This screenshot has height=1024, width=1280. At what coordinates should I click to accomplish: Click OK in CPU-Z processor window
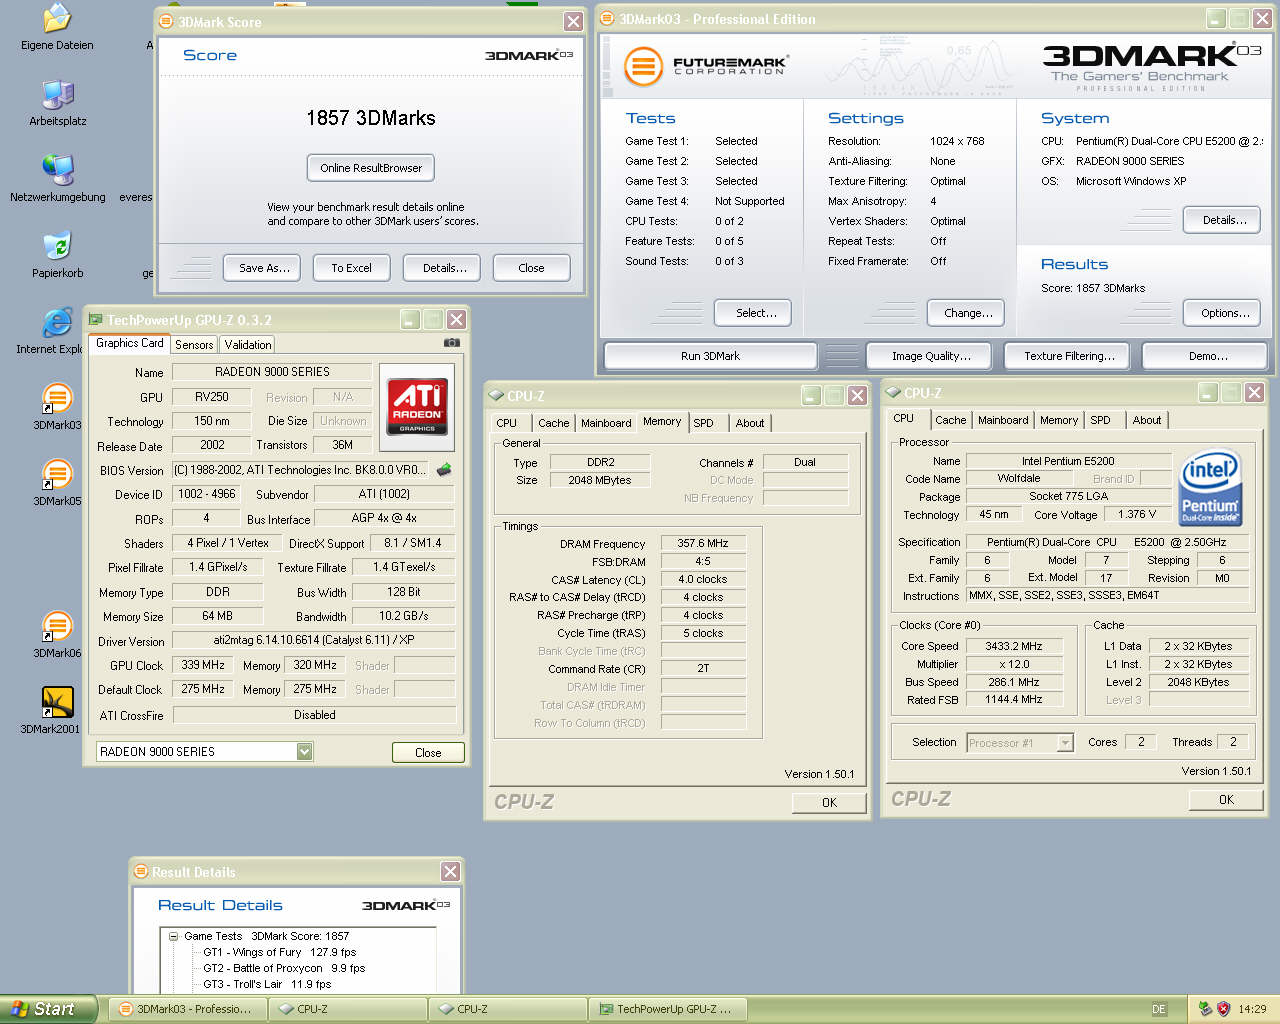pyautogui.click(x=1226, y=800)
